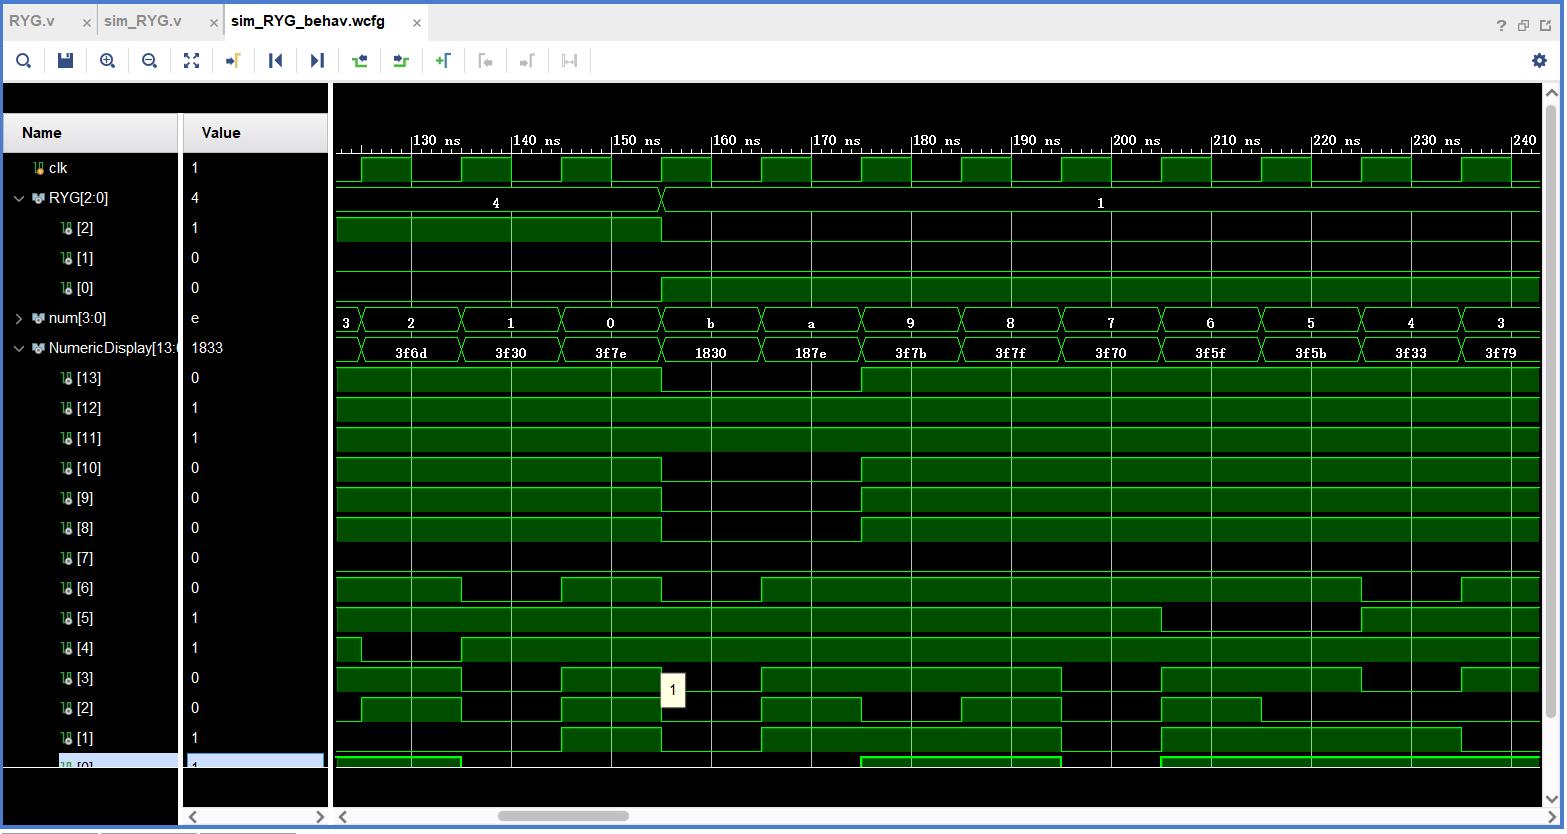The height and width of the screenshot is (834, 1567).
Task: Click the Zoom In icon
Action: 107,61
